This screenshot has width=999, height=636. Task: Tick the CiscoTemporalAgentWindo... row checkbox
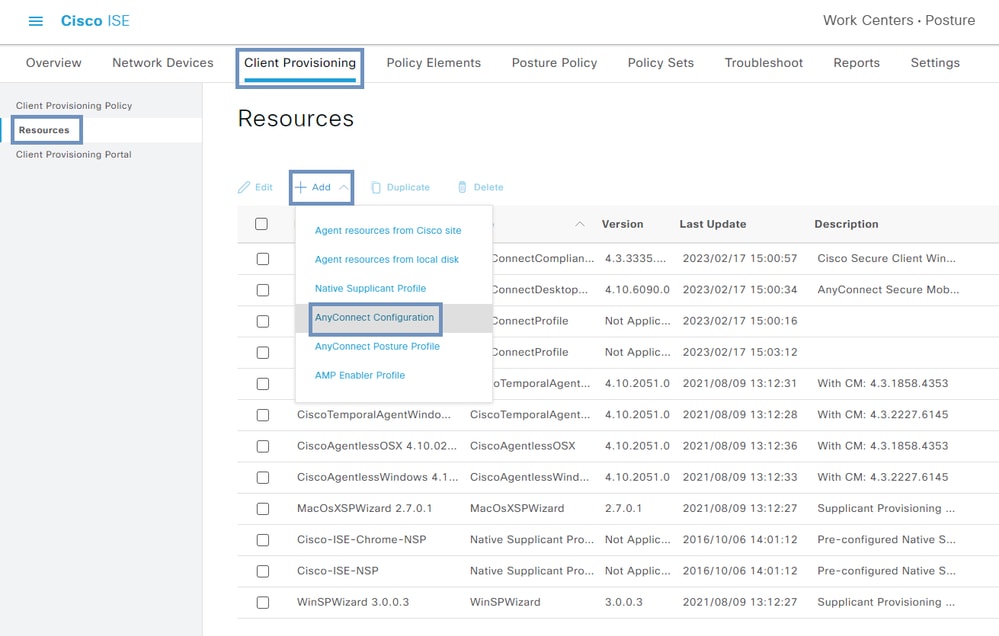pos(262,415)
